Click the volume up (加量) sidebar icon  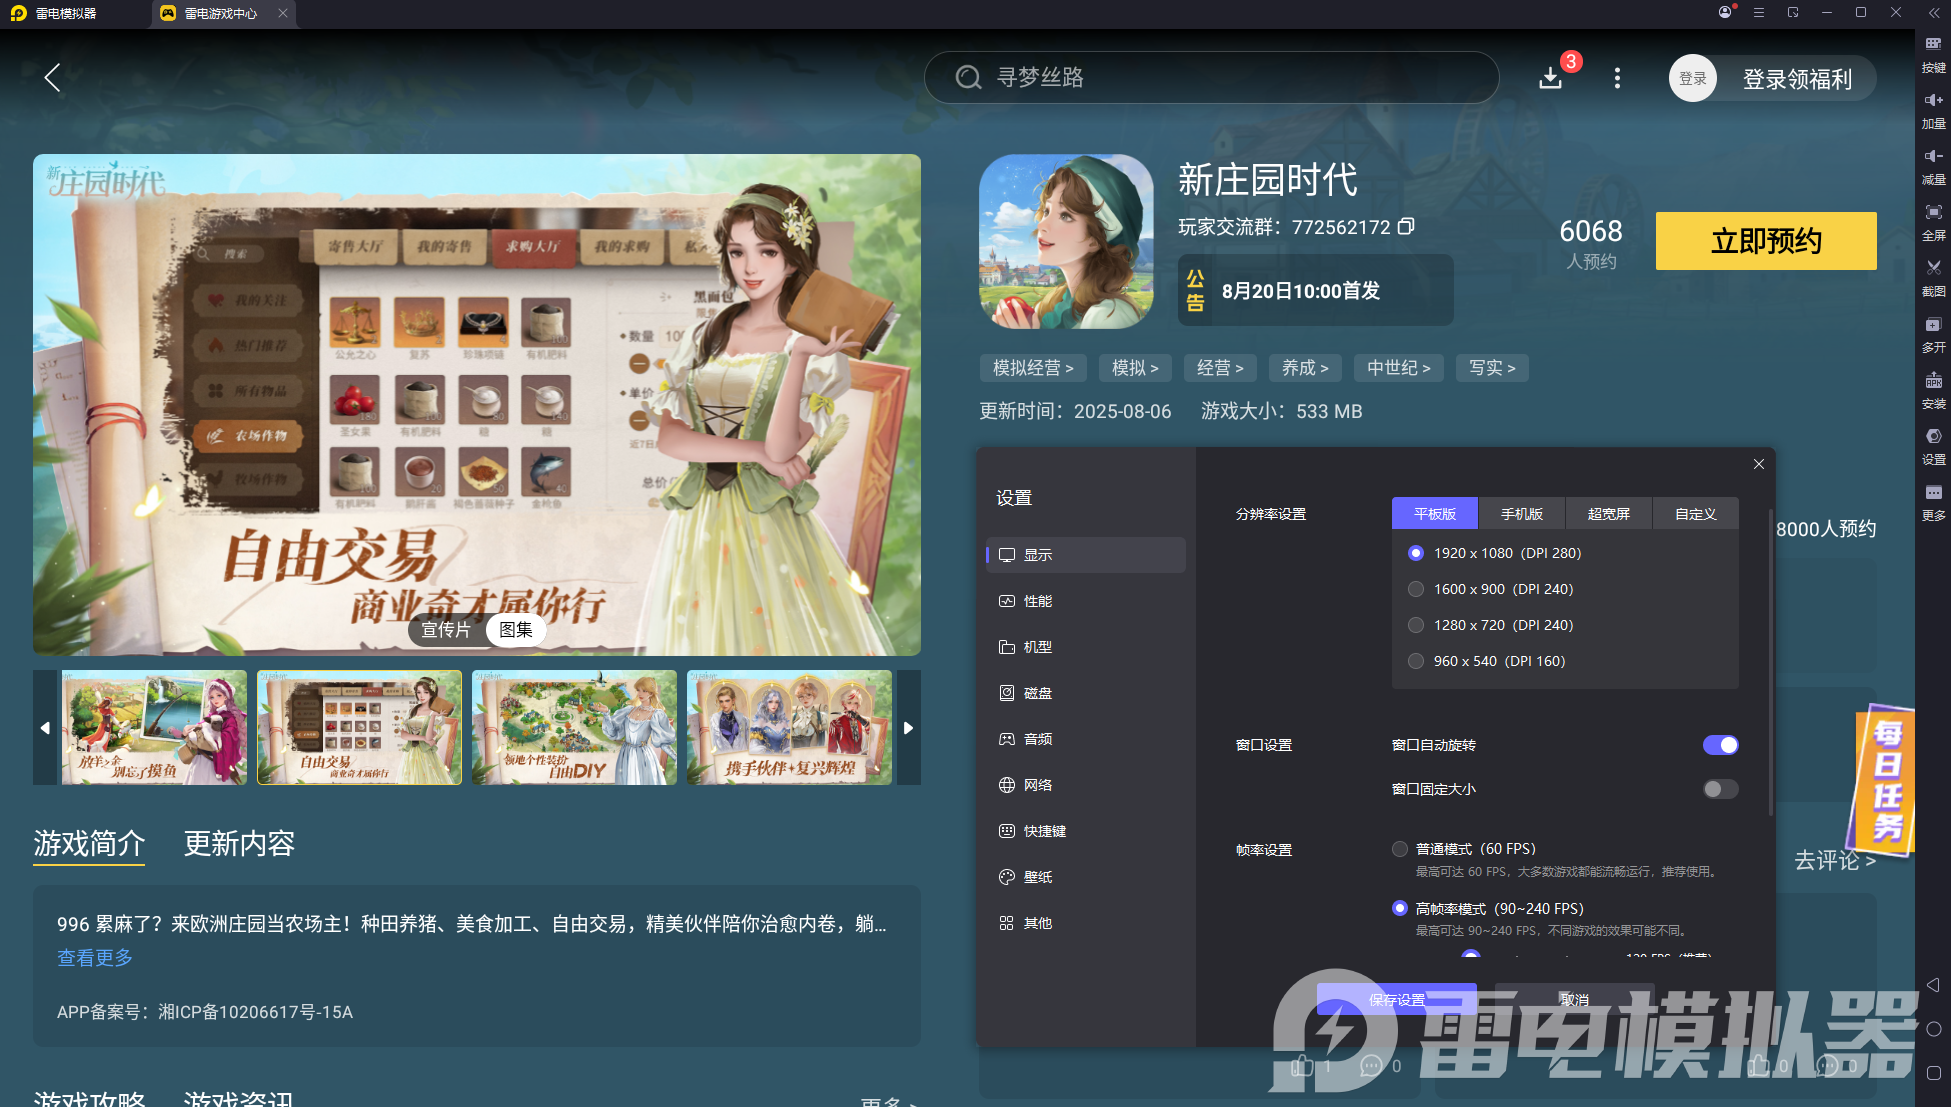[1933, 105]
